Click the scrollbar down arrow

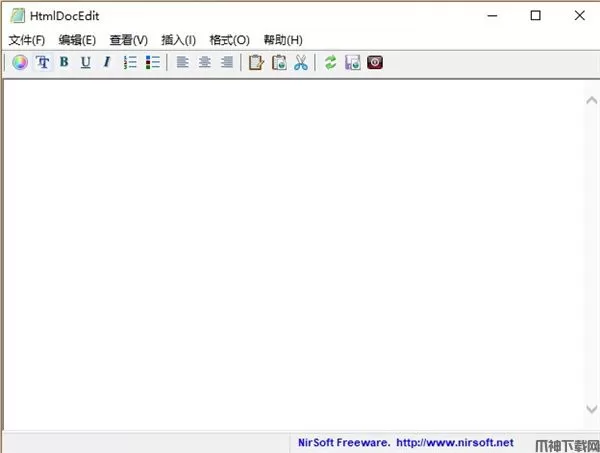pos(592,409)
